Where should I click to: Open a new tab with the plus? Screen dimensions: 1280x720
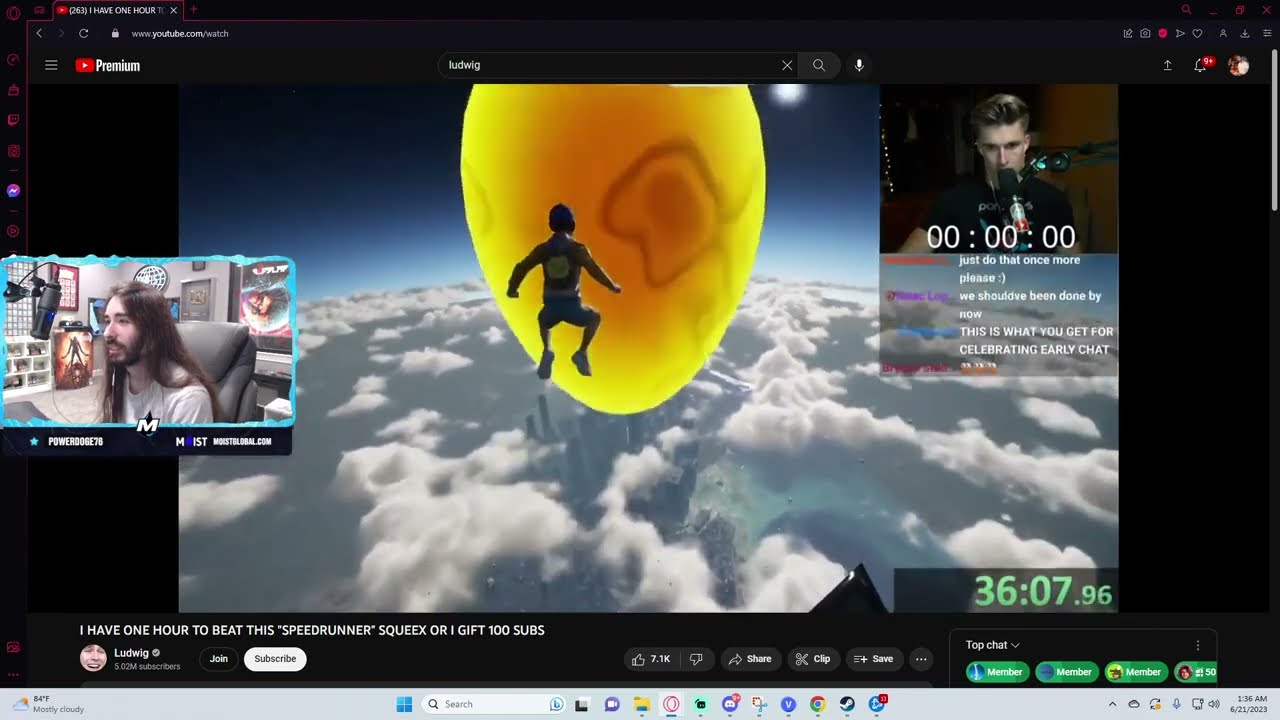pos(194,10)
